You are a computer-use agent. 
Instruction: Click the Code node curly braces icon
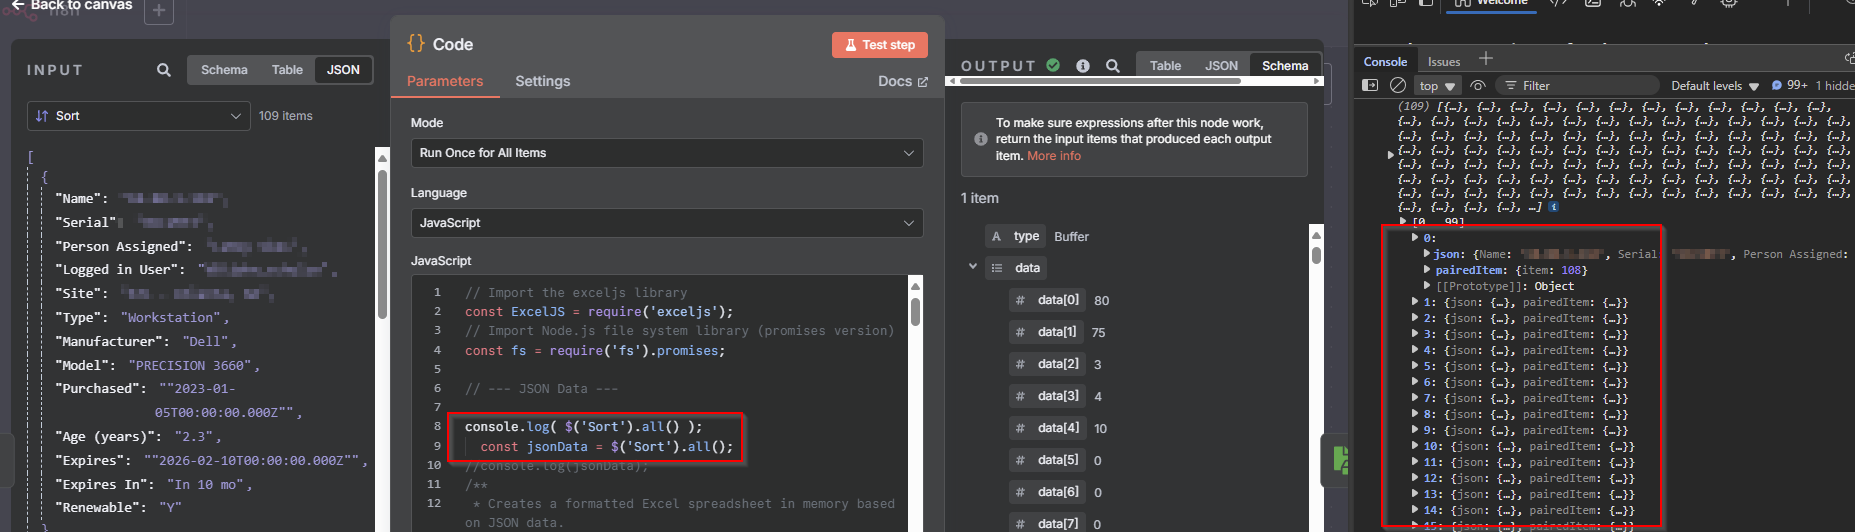(x=415, y=43)
